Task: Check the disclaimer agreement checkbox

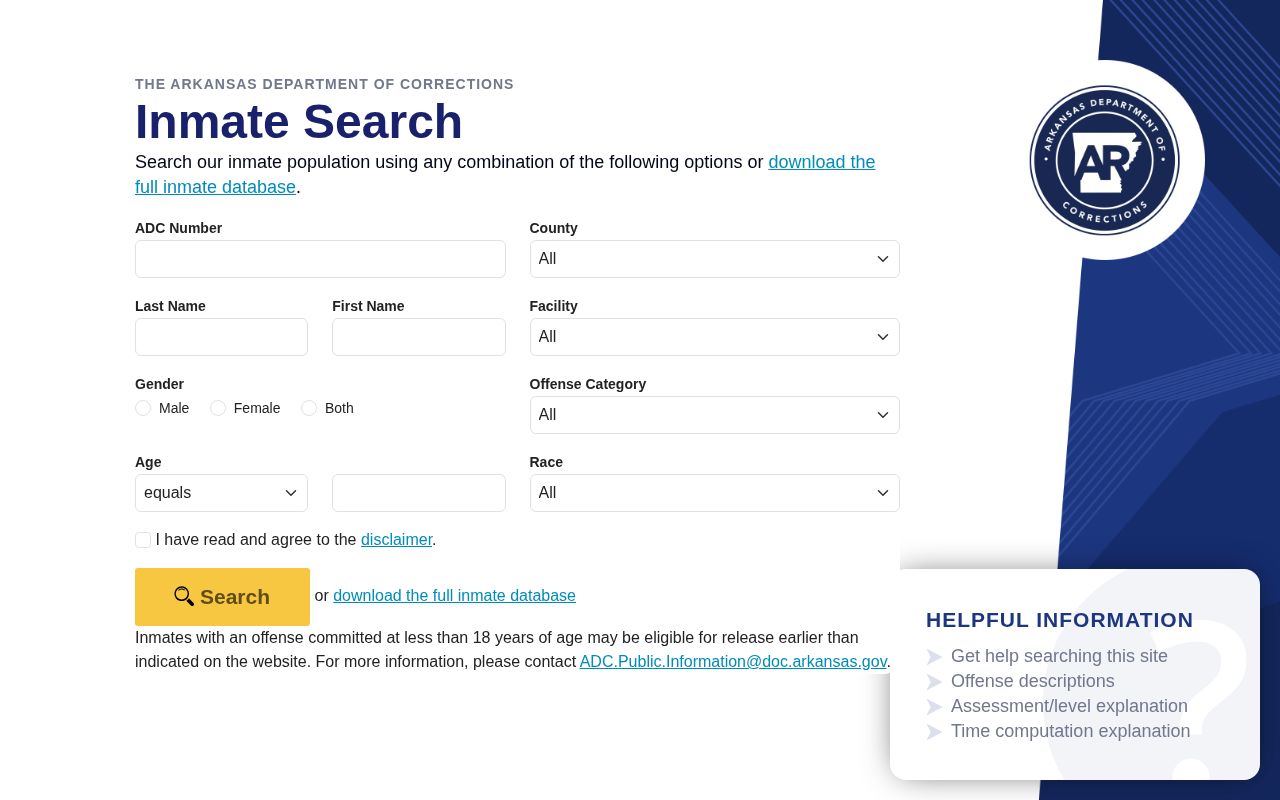Action: point(143,540)
